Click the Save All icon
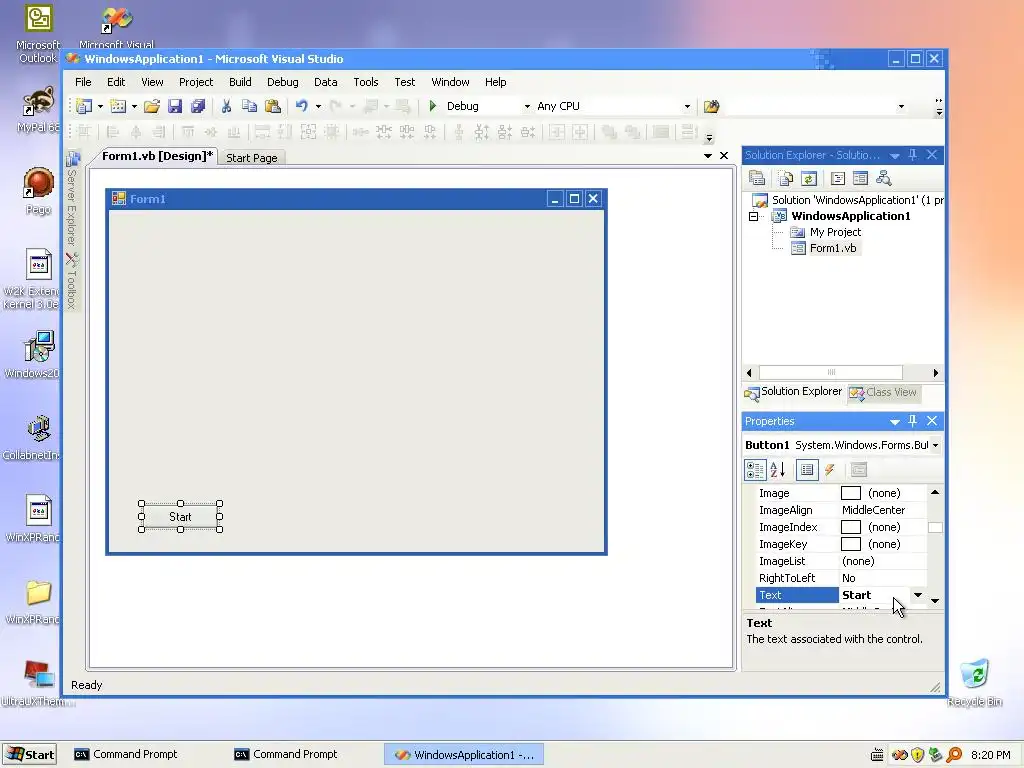This screenshot has height=768, width=1024. click(x=198, y=106)
